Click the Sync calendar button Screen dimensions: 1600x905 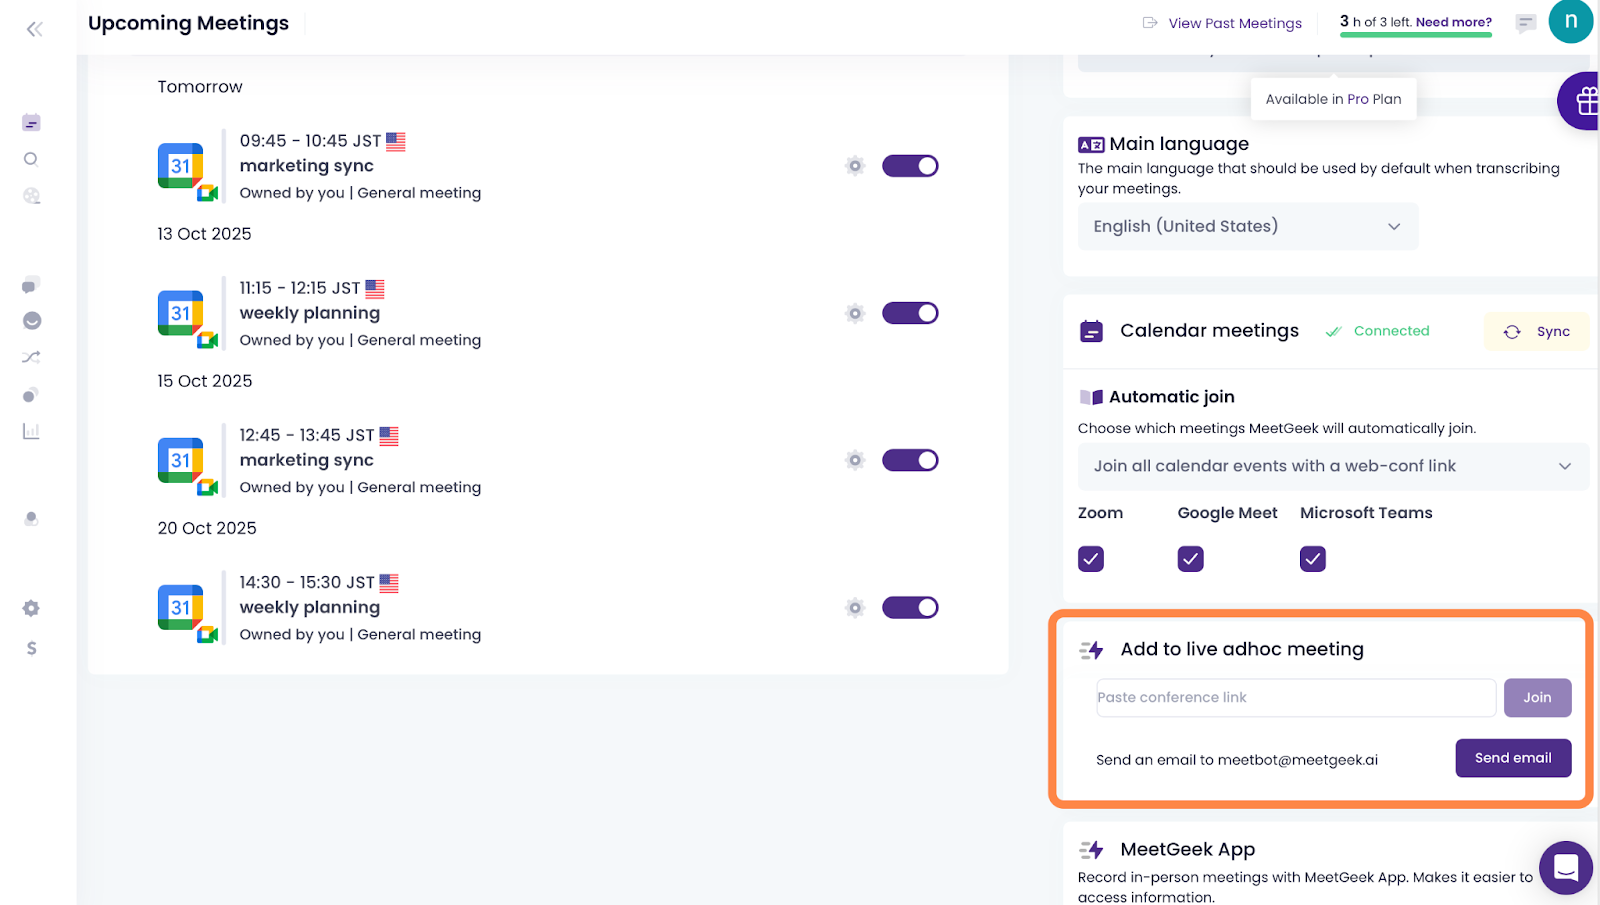click(x=1537, y=332)
